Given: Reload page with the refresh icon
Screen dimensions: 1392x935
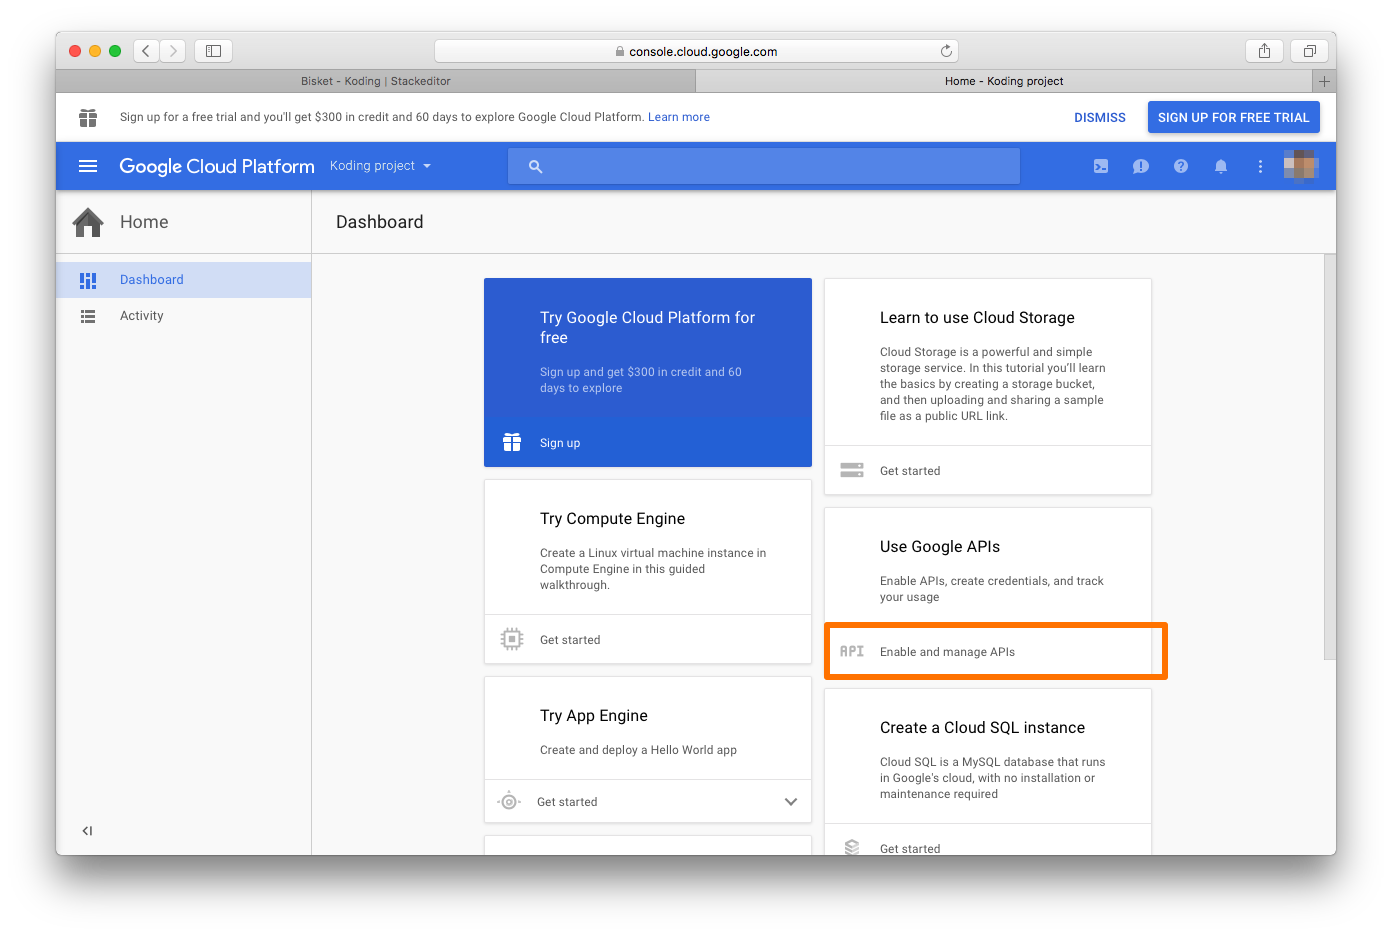Looking at the screenshot, I should coord(946,51).
